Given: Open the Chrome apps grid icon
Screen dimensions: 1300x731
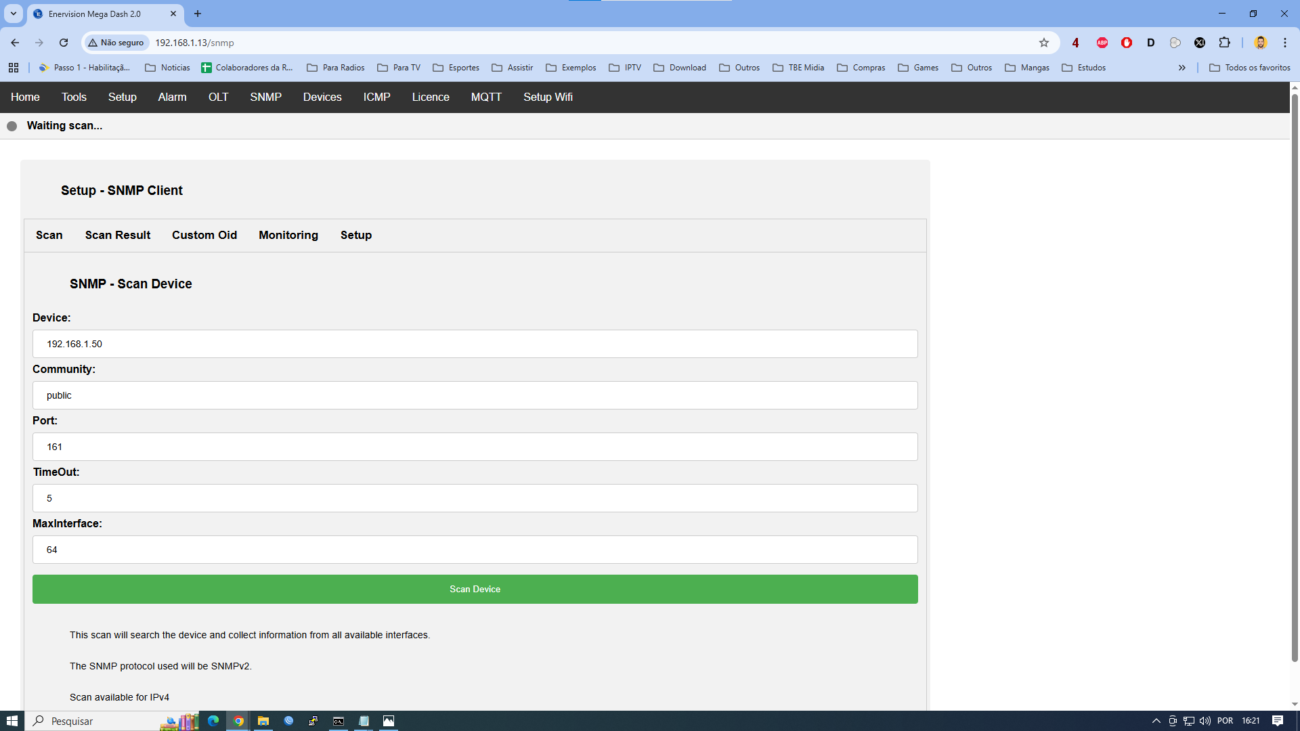Looking at the screenshot, I should (13, 68).
